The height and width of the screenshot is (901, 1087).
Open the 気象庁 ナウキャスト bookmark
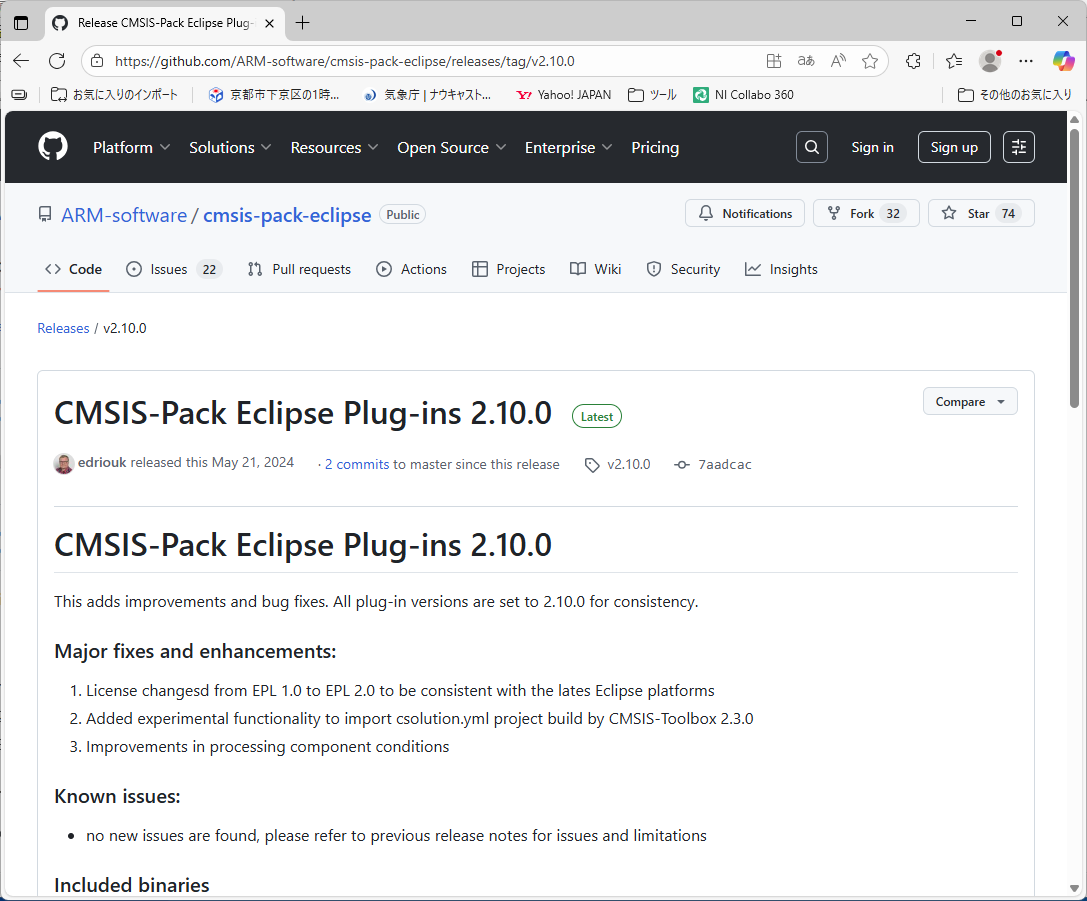427,95
